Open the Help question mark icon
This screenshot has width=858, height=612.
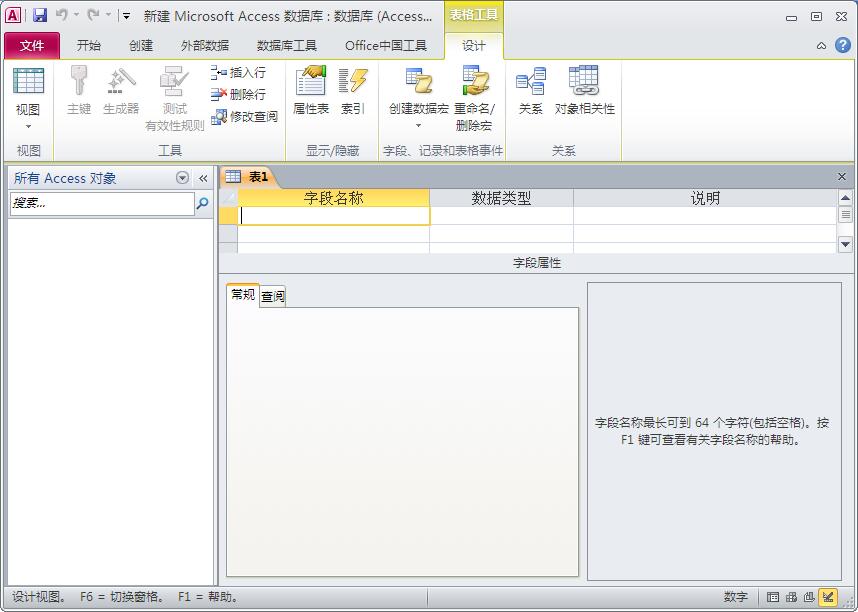(x=843, y=45)
